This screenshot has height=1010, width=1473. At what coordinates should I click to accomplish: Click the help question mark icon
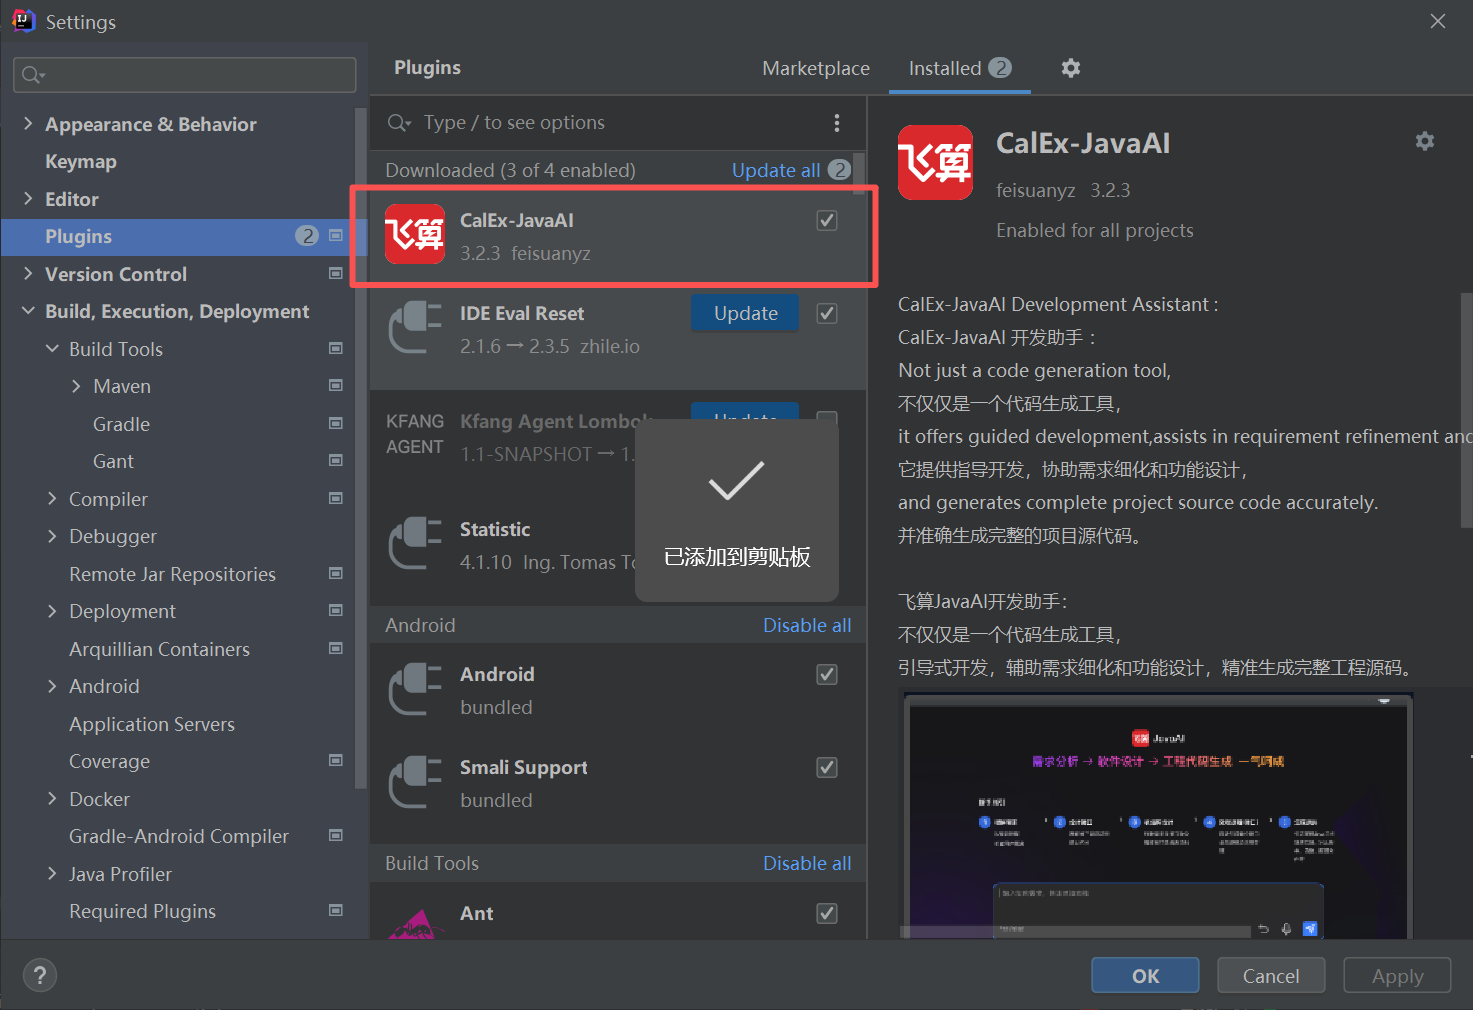coord(40,975)
